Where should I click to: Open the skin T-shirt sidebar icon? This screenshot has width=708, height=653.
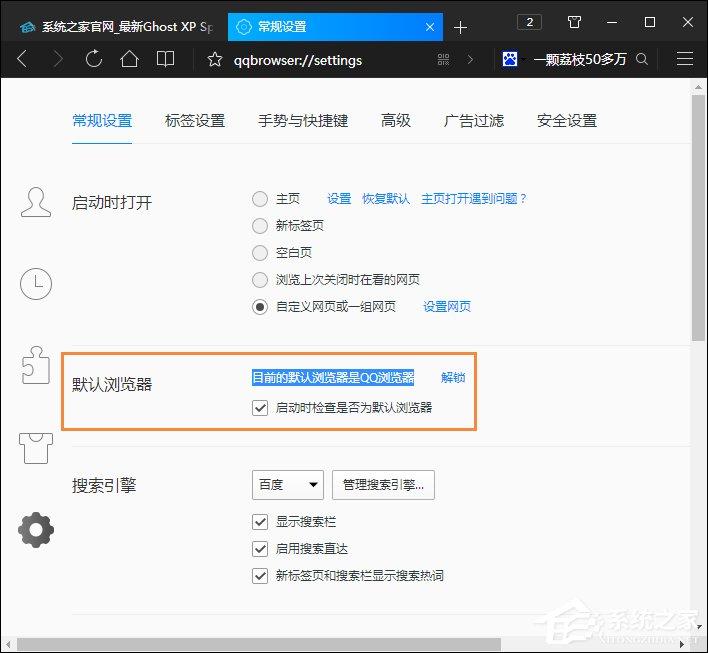point(36,448)
